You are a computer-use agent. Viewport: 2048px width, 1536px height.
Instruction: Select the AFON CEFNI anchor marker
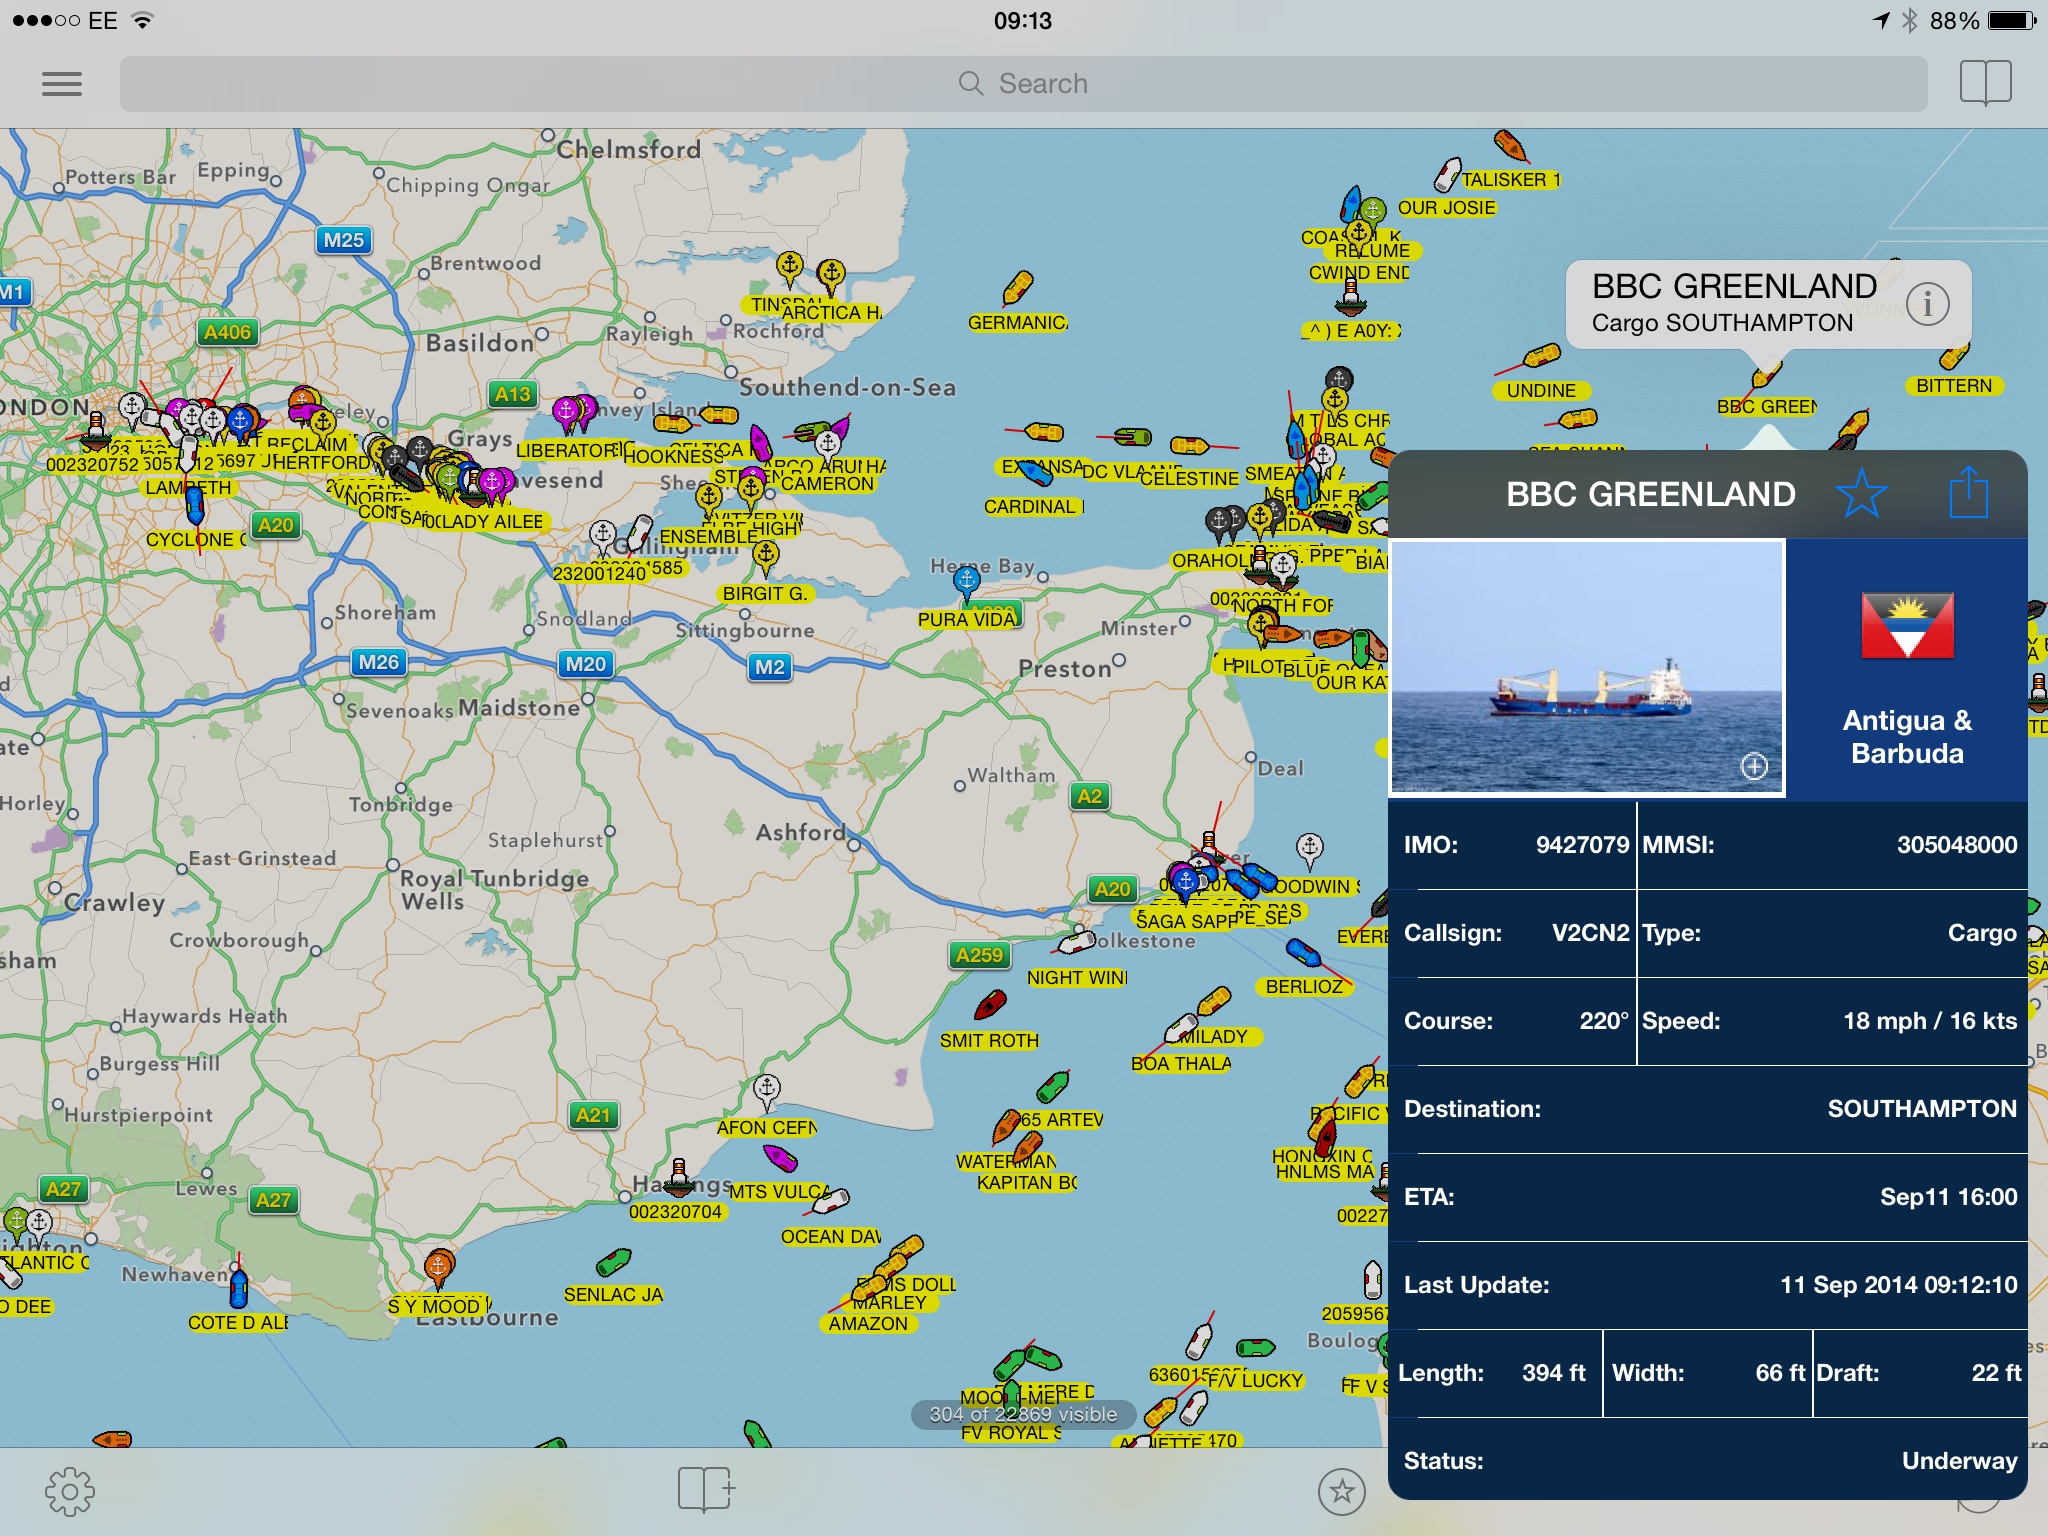767,1092
